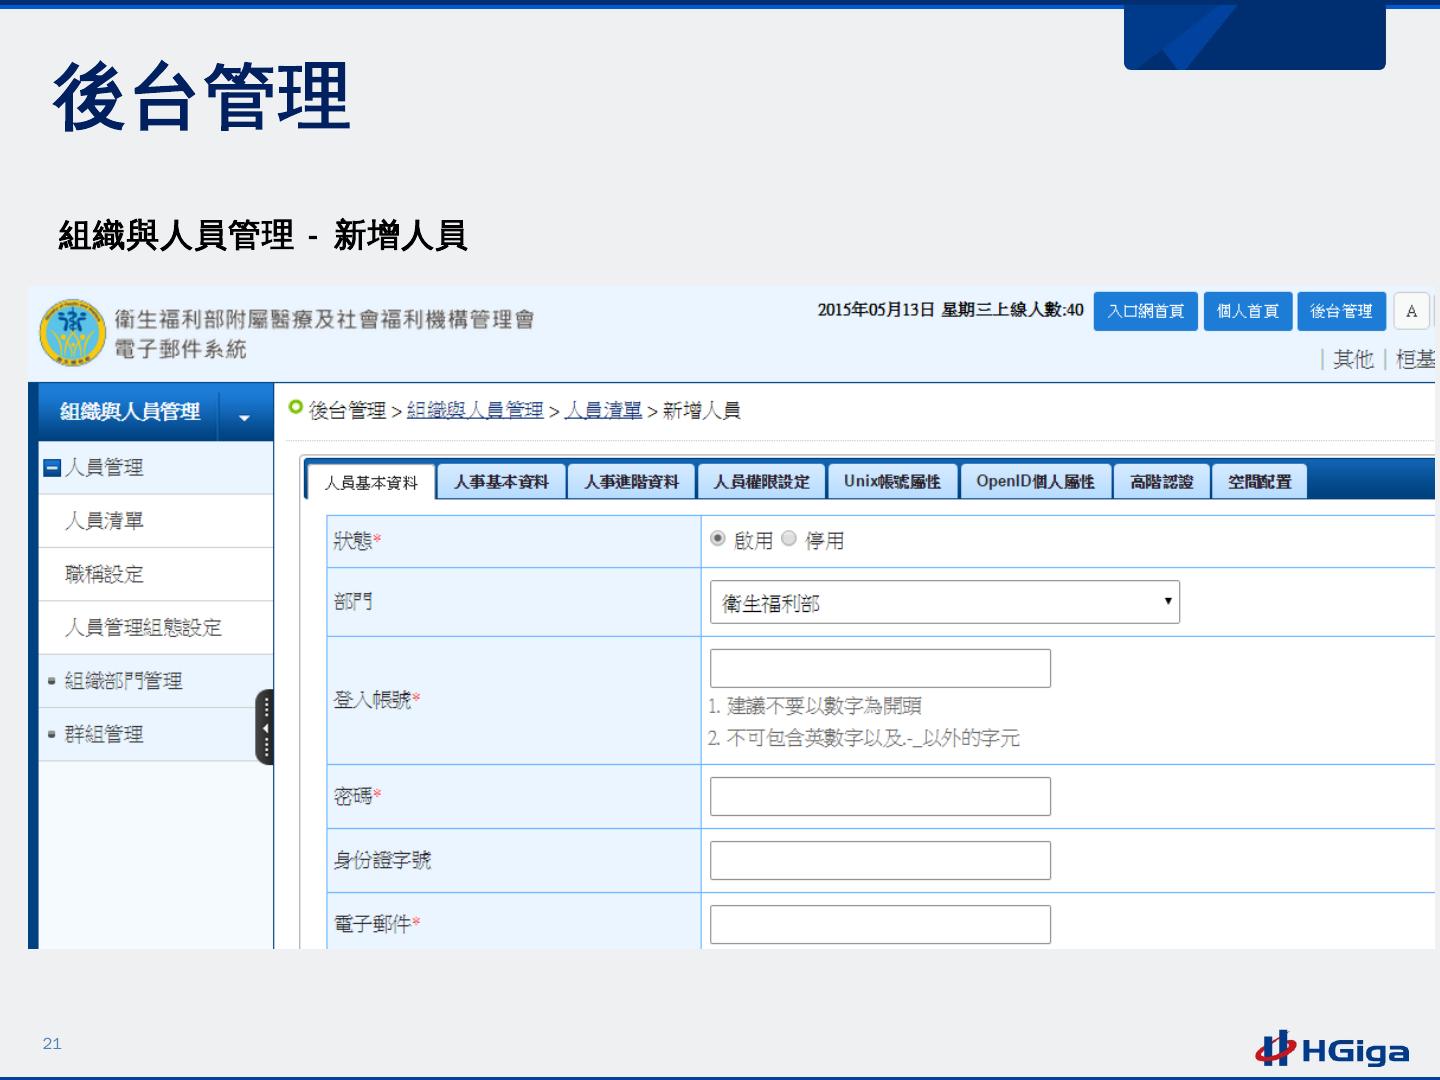The image size is (1440, 1080).
Task: Collapse the 人員管理 tree section
Action: (53, 467)
